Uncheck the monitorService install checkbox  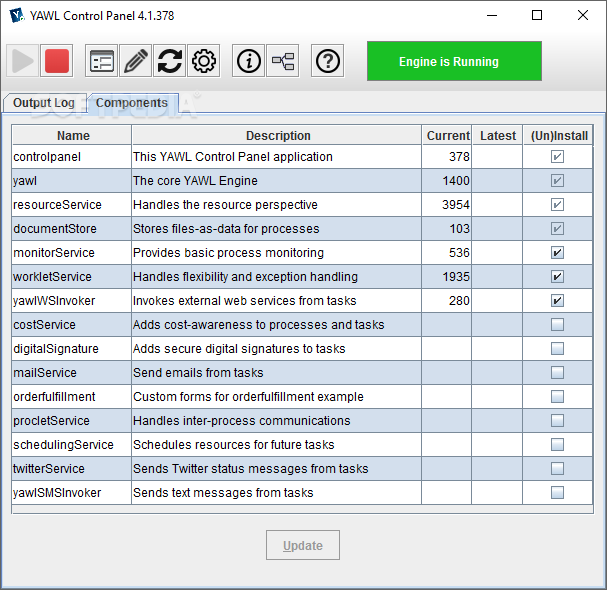pyautogui.click(x=557, y=253)
